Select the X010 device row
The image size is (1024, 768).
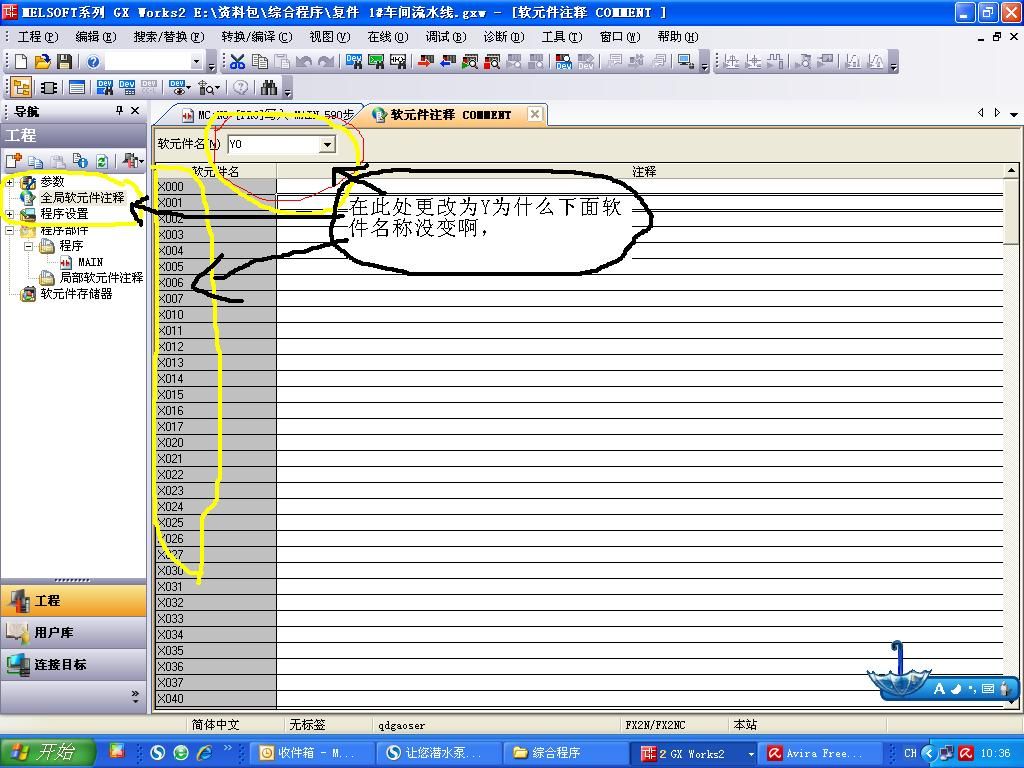216,315
